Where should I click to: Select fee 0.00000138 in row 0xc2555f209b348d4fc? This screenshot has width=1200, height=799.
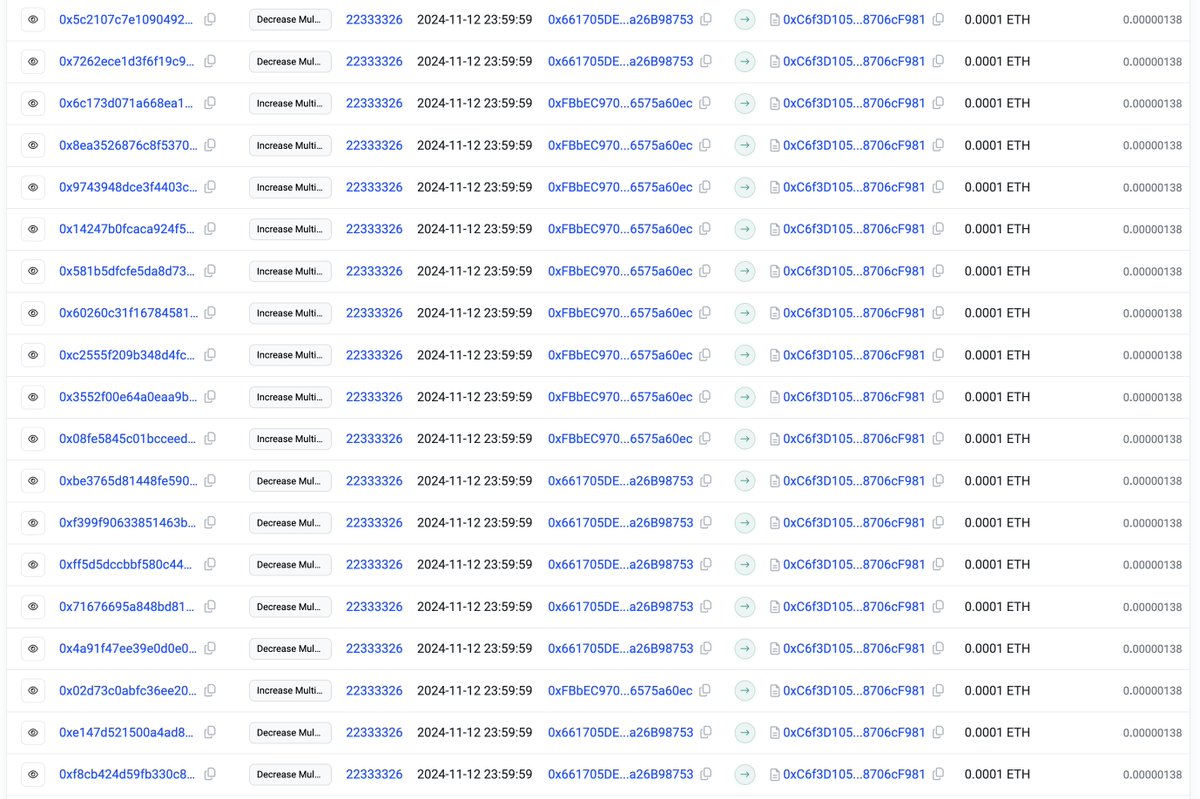[1152, 356]
